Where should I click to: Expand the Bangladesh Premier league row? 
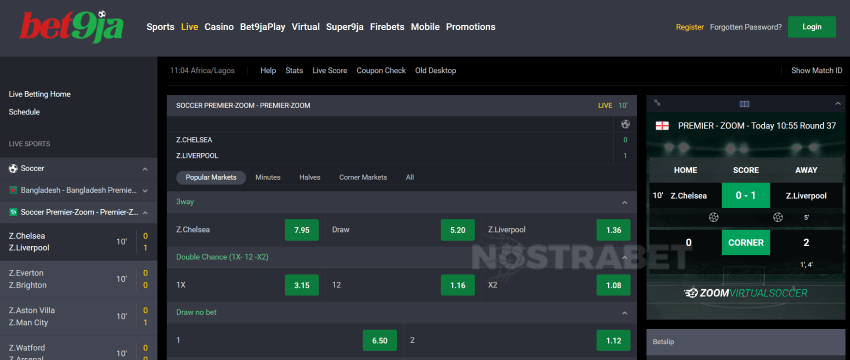pyautogui.click(x=145, y=191)
